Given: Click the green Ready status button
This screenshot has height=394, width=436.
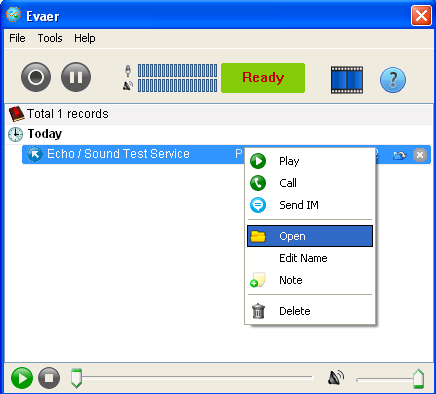Looking at the screenshot, I should [x=263, y=78].
